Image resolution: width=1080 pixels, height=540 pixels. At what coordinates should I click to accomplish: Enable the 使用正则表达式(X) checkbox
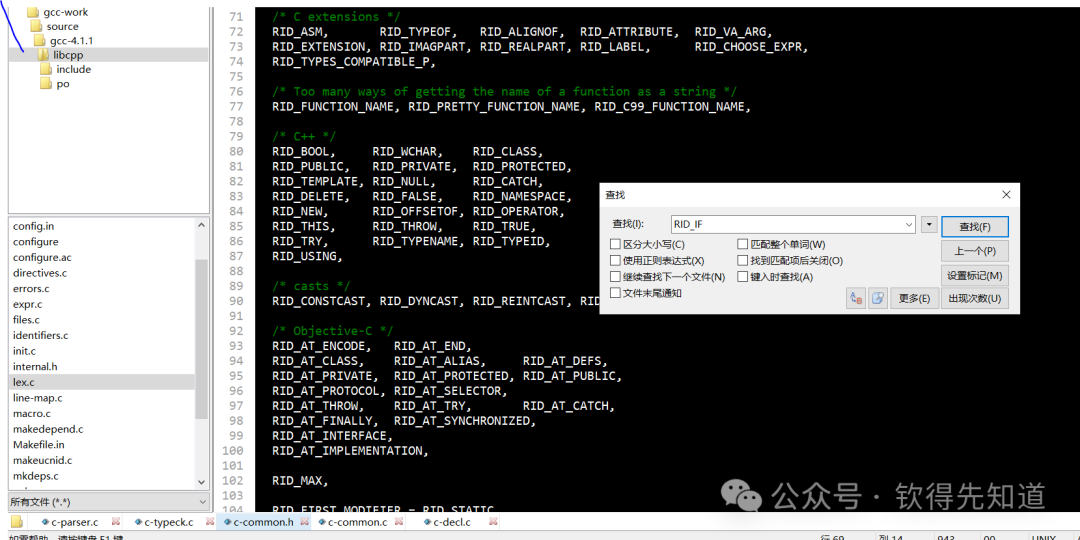pyautogui.click(x=615, y=260)
